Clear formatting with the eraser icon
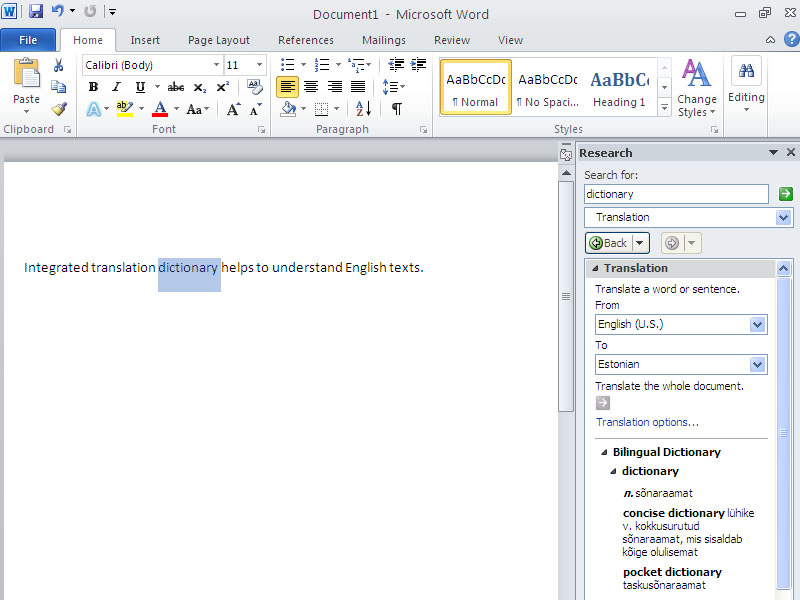Screen dimensions: 800x600 pyautogui.click(x=255, y=87)
